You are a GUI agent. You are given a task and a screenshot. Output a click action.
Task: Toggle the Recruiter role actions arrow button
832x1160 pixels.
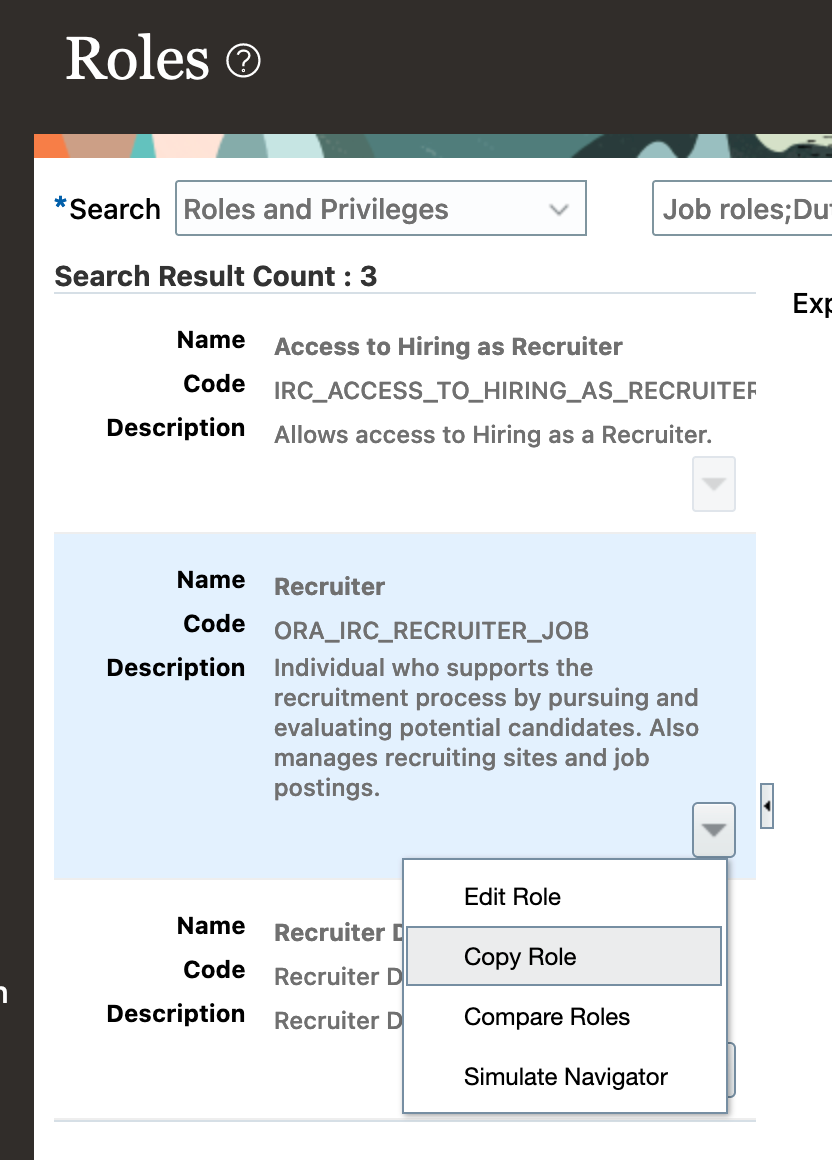714,830
